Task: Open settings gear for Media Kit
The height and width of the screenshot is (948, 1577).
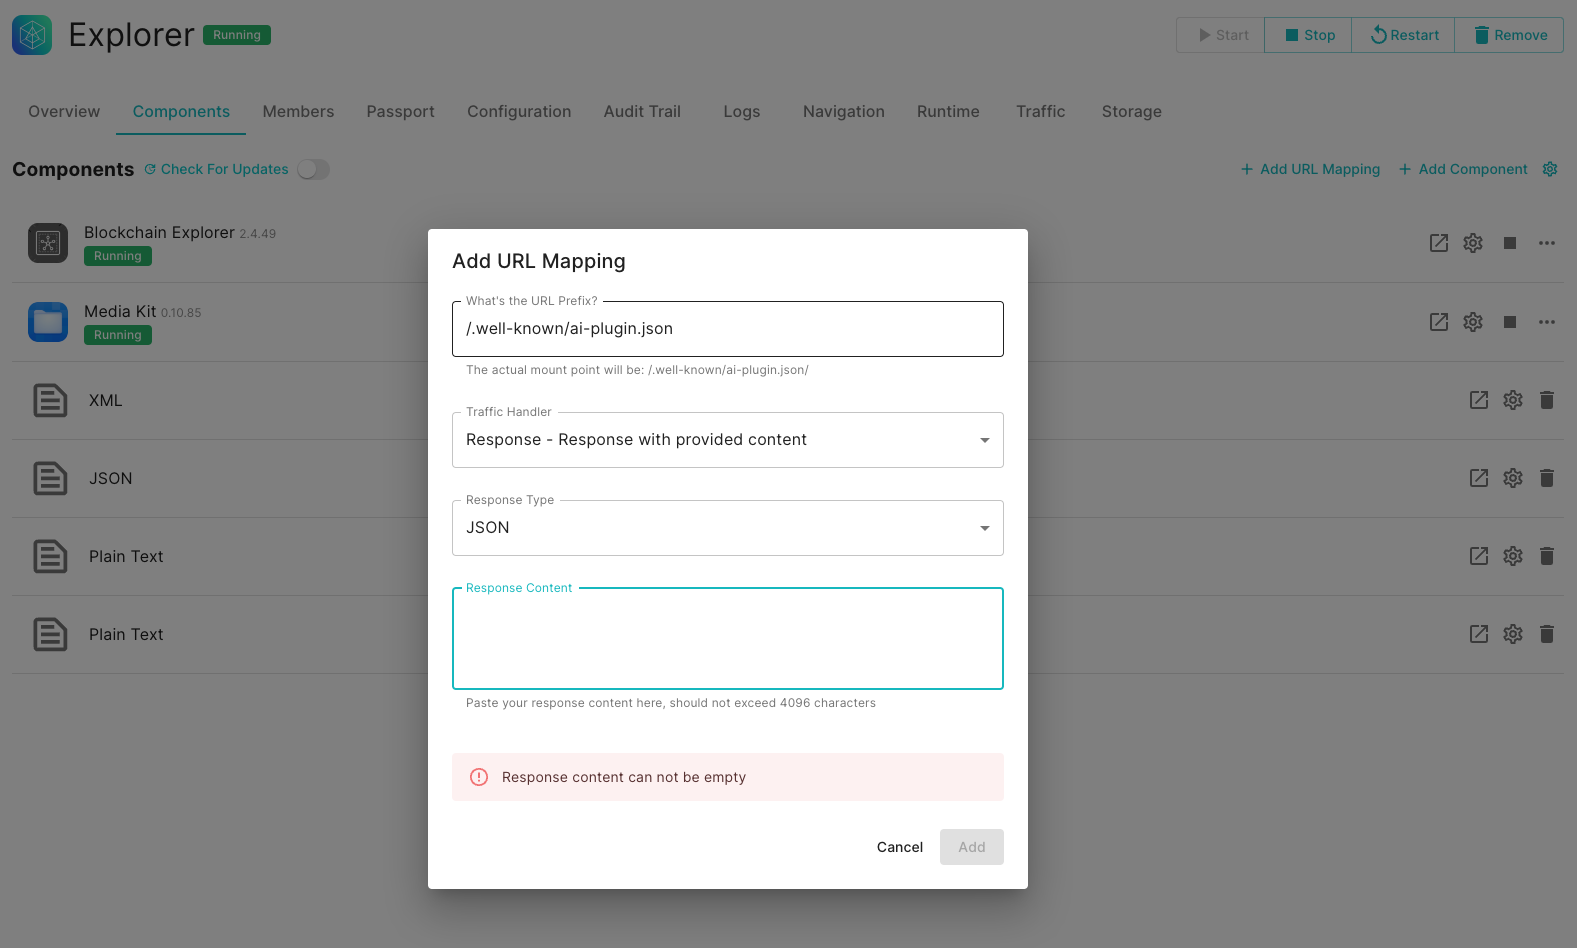Action: click(1472, 322)
